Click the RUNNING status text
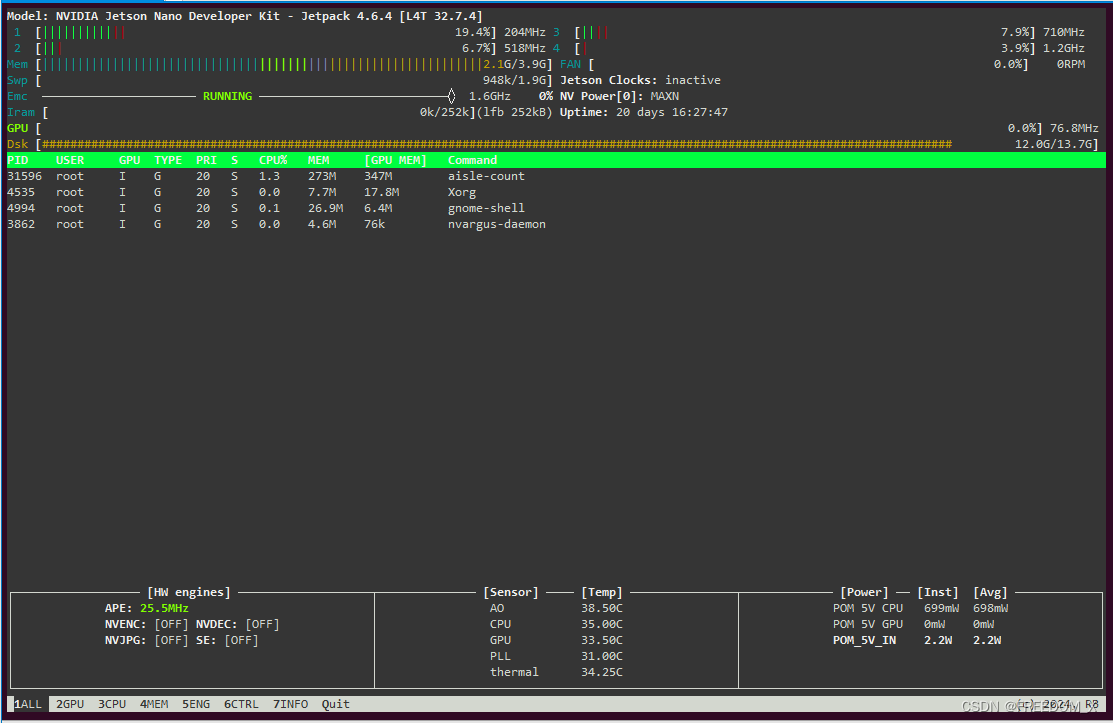The width and height of the screenshot is (1113, 723). 227,96
